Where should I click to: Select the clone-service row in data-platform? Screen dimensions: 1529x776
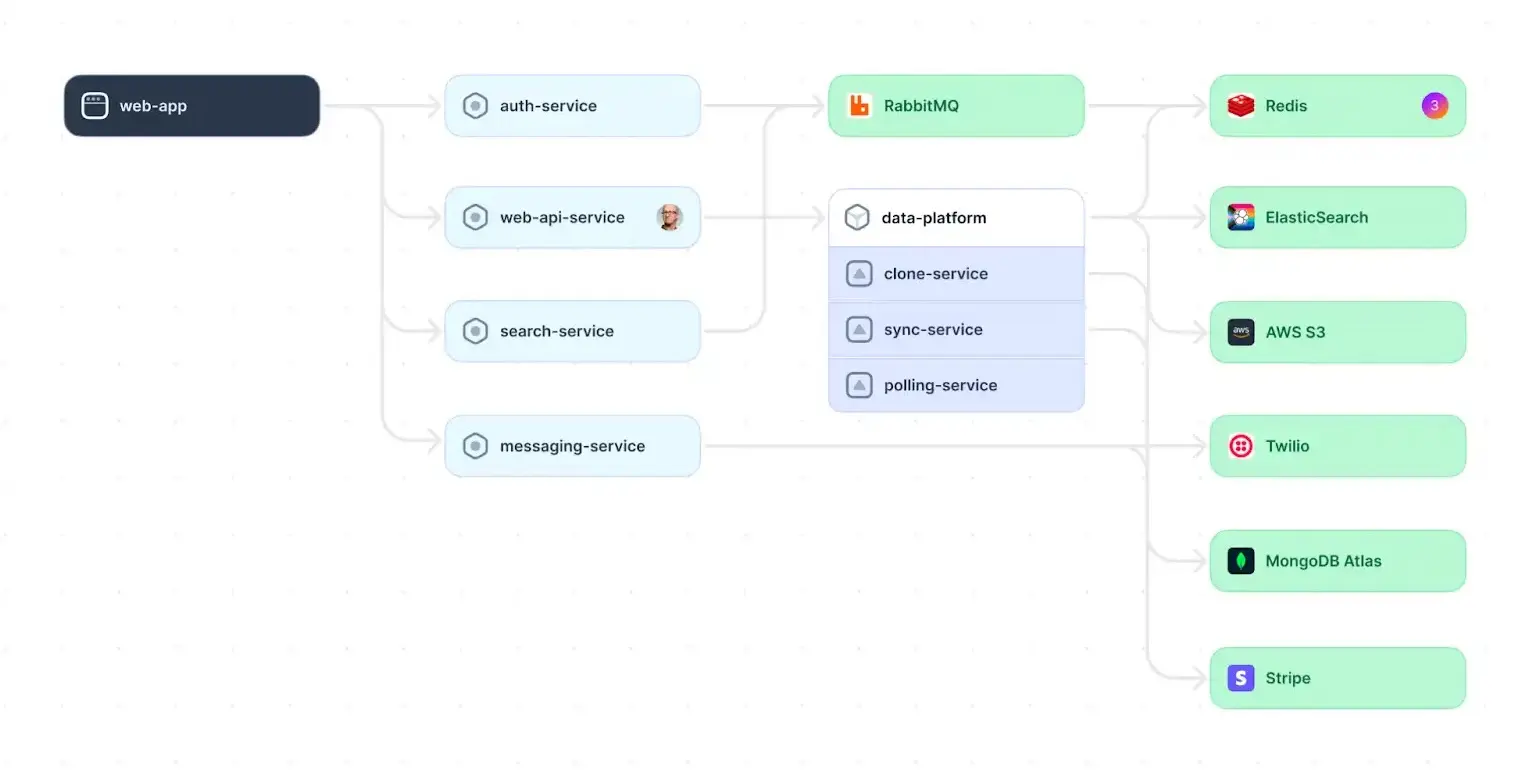point(956,274)
